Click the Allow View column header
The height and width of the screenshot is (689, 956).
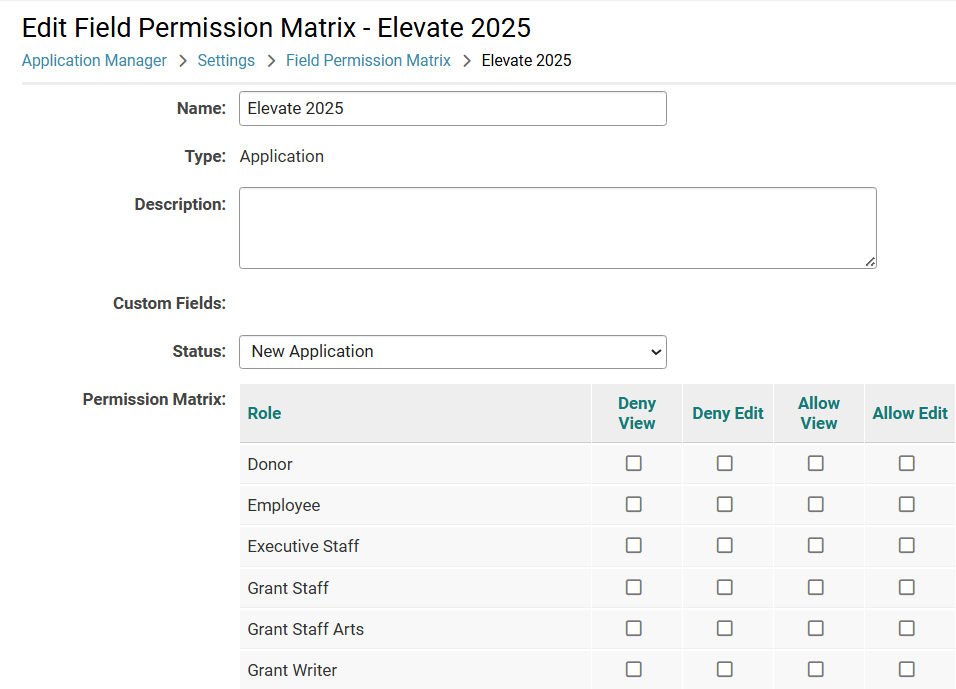pos(819,413)
